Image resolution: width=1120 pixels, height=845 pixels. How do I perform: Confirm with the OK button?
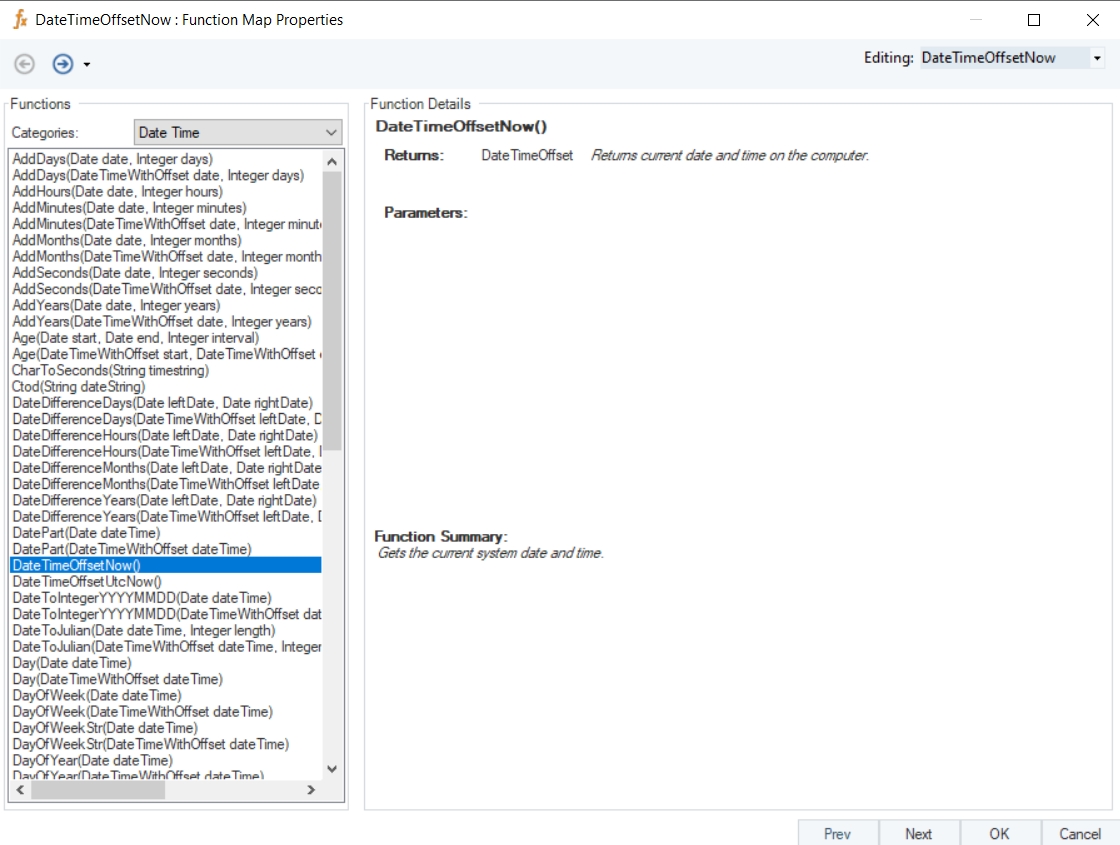999,834
